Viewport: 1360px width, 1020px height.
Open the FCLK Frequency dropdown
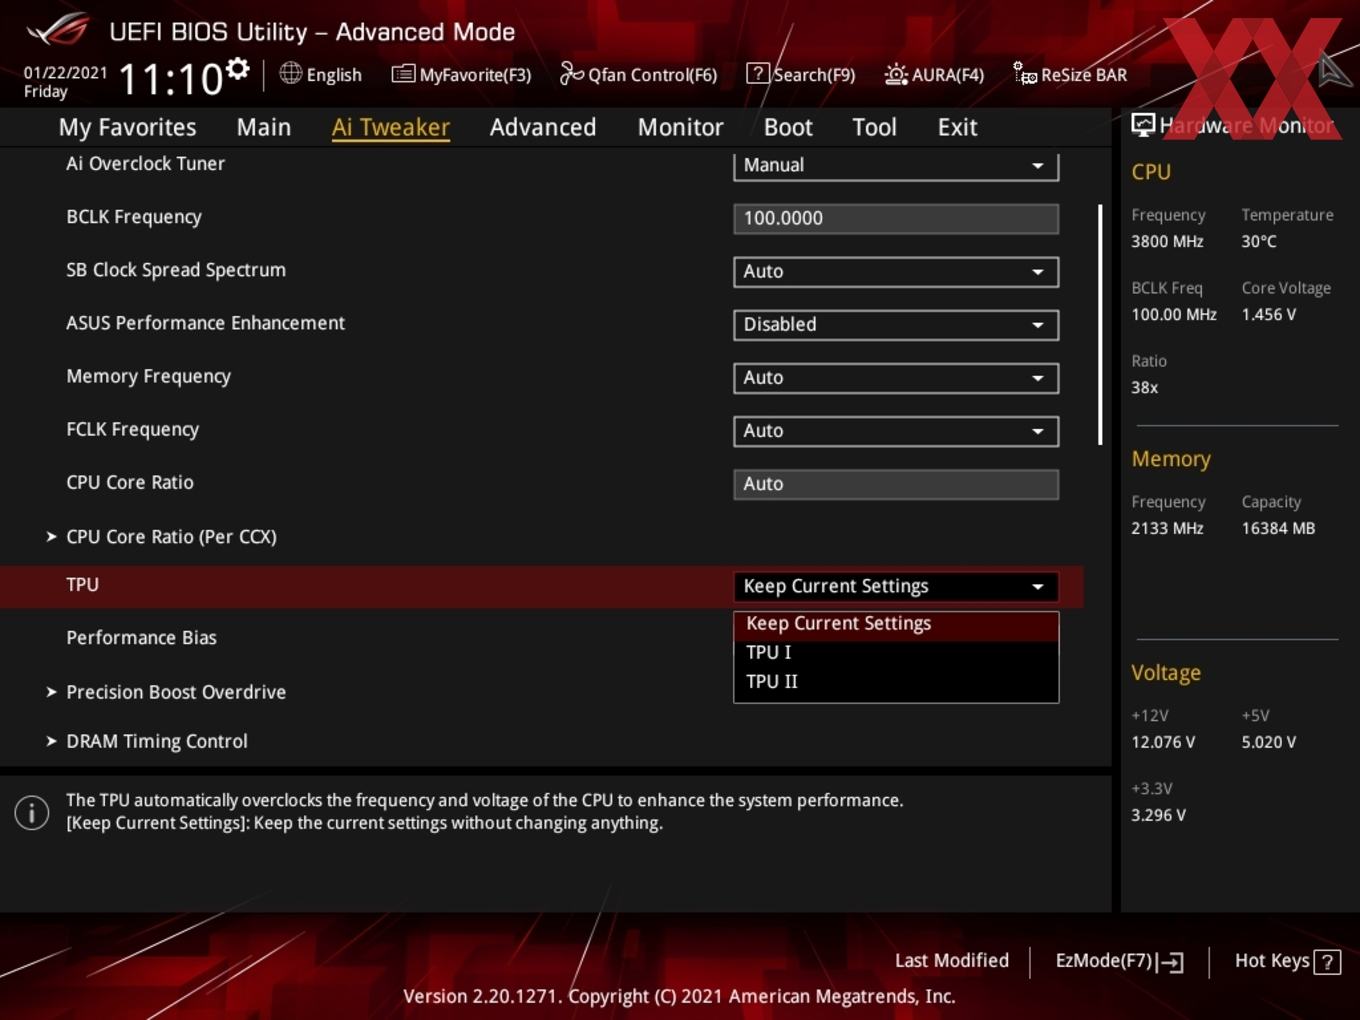pyautogui.click(x=896, y=430)
